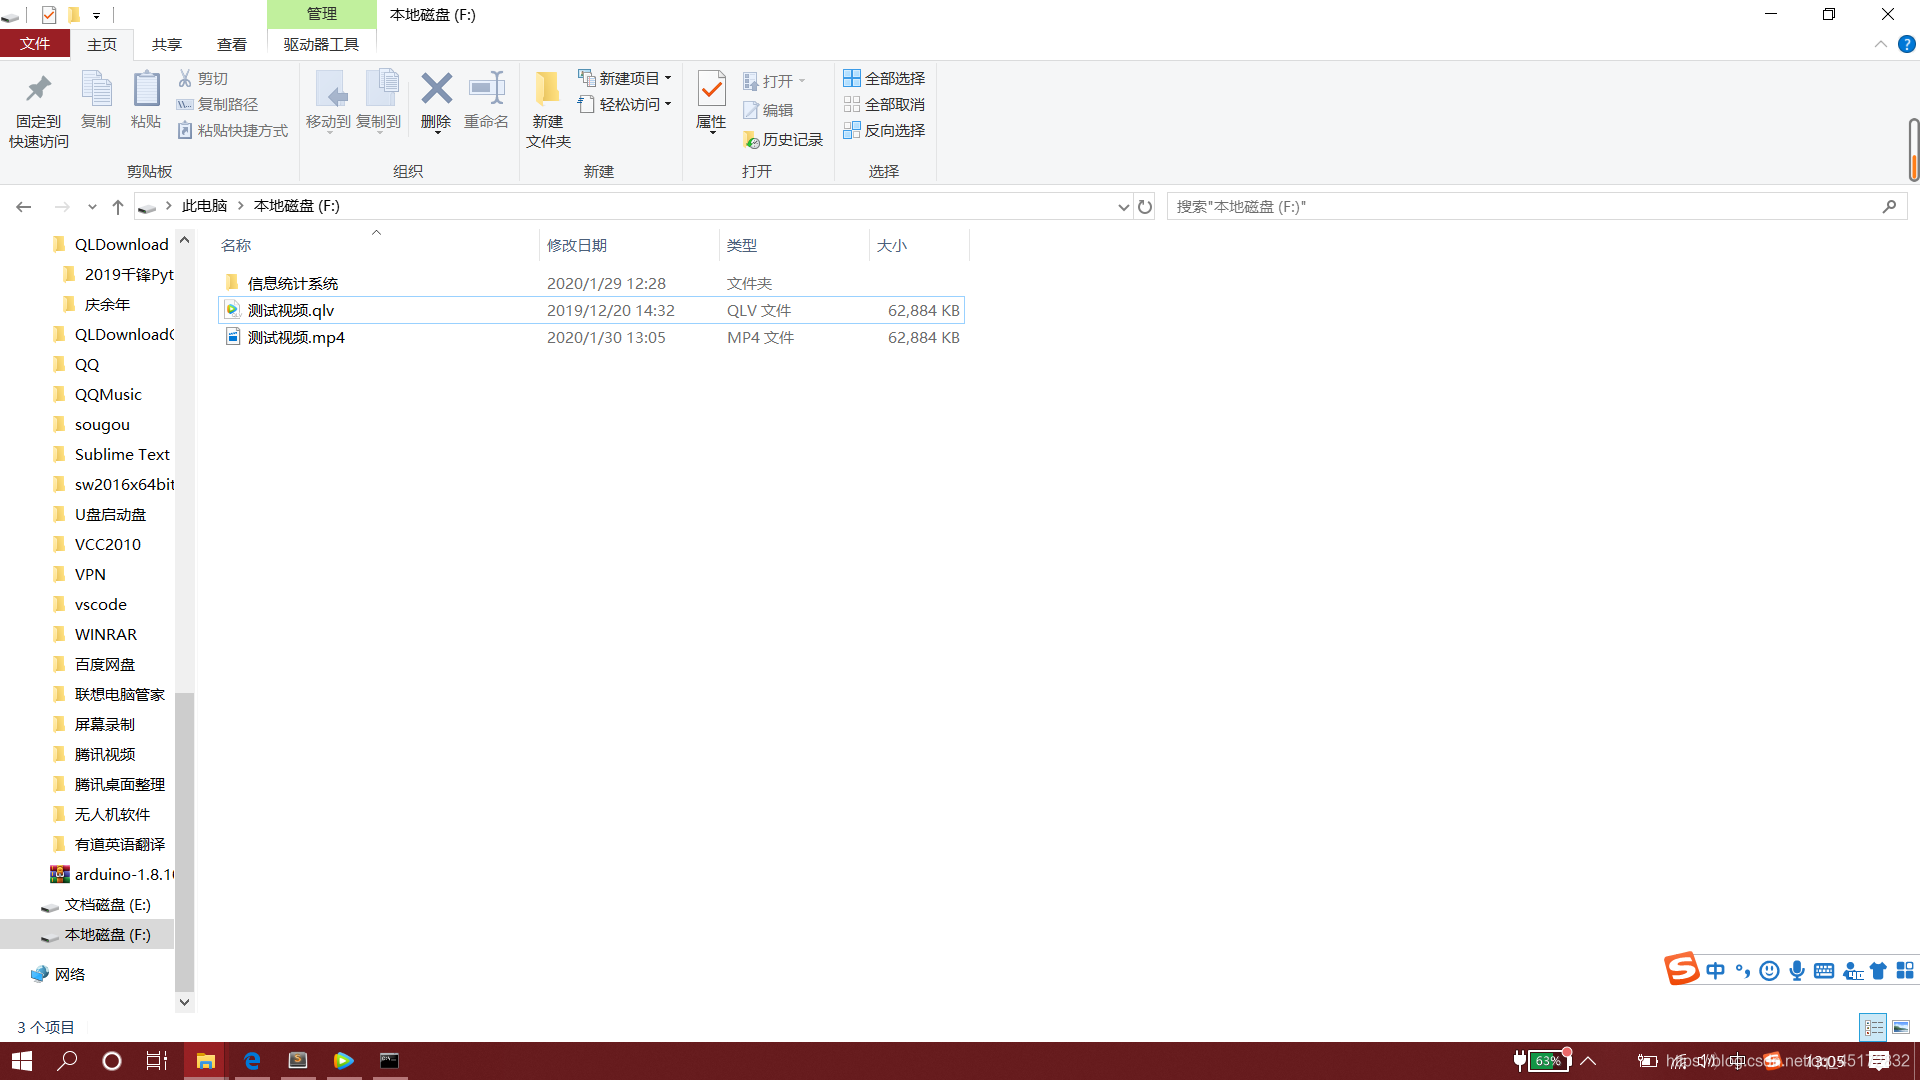This screenshot has height=1080, width=1920.
Task: Open Drive Tools (驱动器工具) tab
Action: click(x=321, y=44)
